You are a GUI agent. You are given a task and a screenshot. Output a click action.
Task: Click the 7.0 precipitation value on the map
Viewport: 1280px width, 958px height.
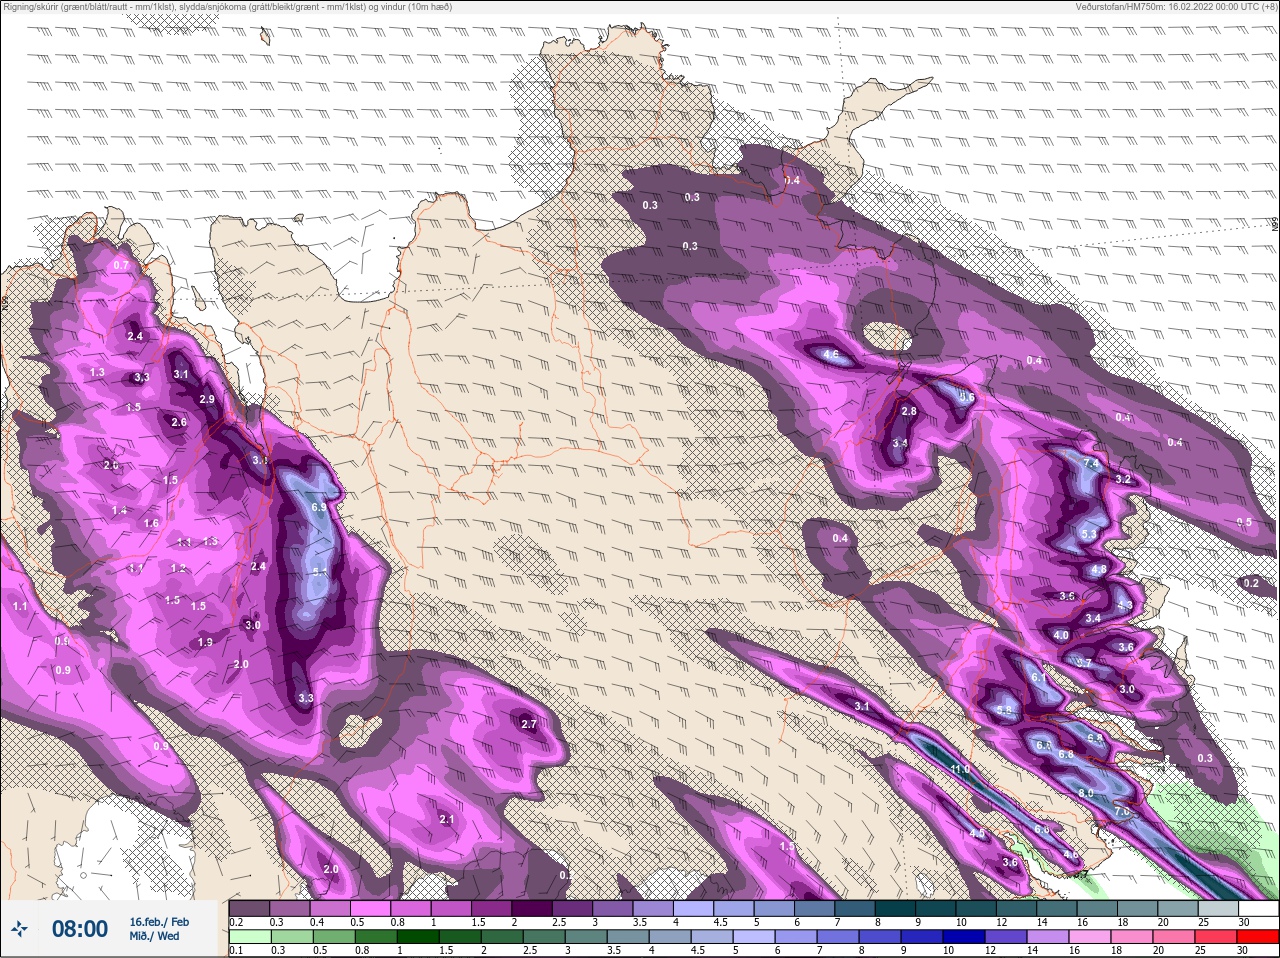1122,812
